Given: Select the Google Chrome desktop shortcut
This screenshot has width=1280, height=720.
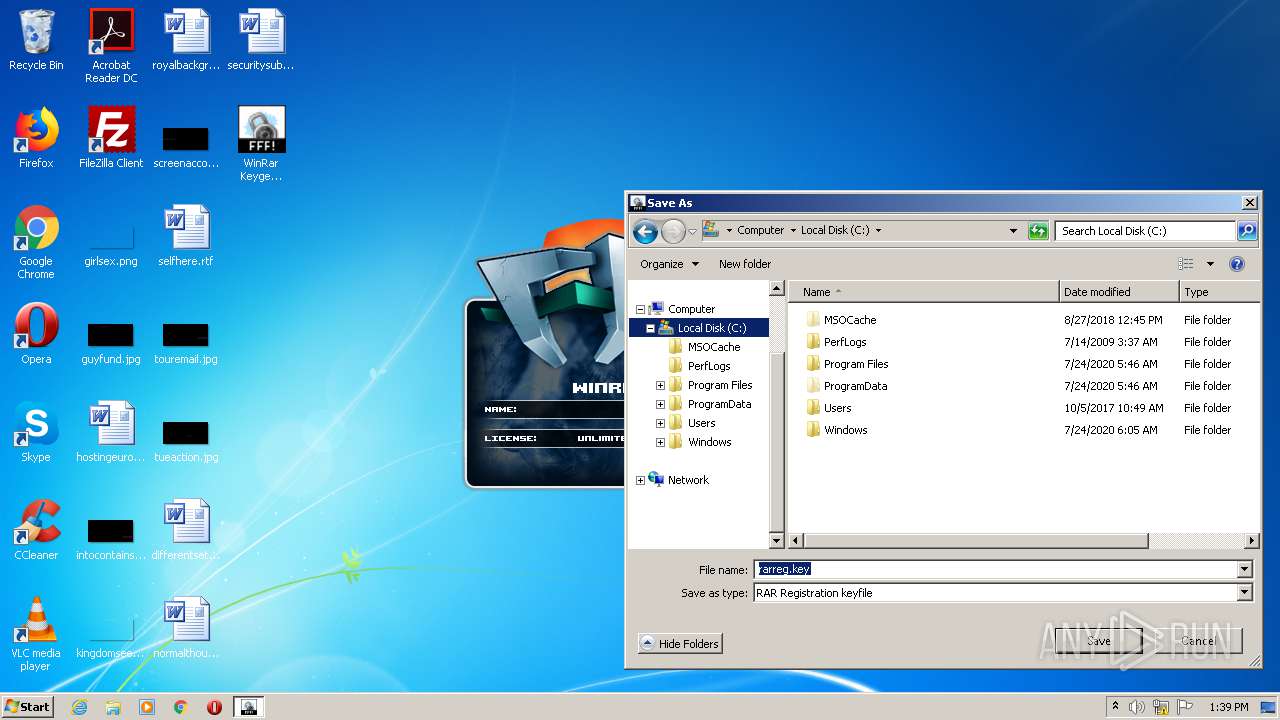Looking at the screenshot, I should click(36, 242).
